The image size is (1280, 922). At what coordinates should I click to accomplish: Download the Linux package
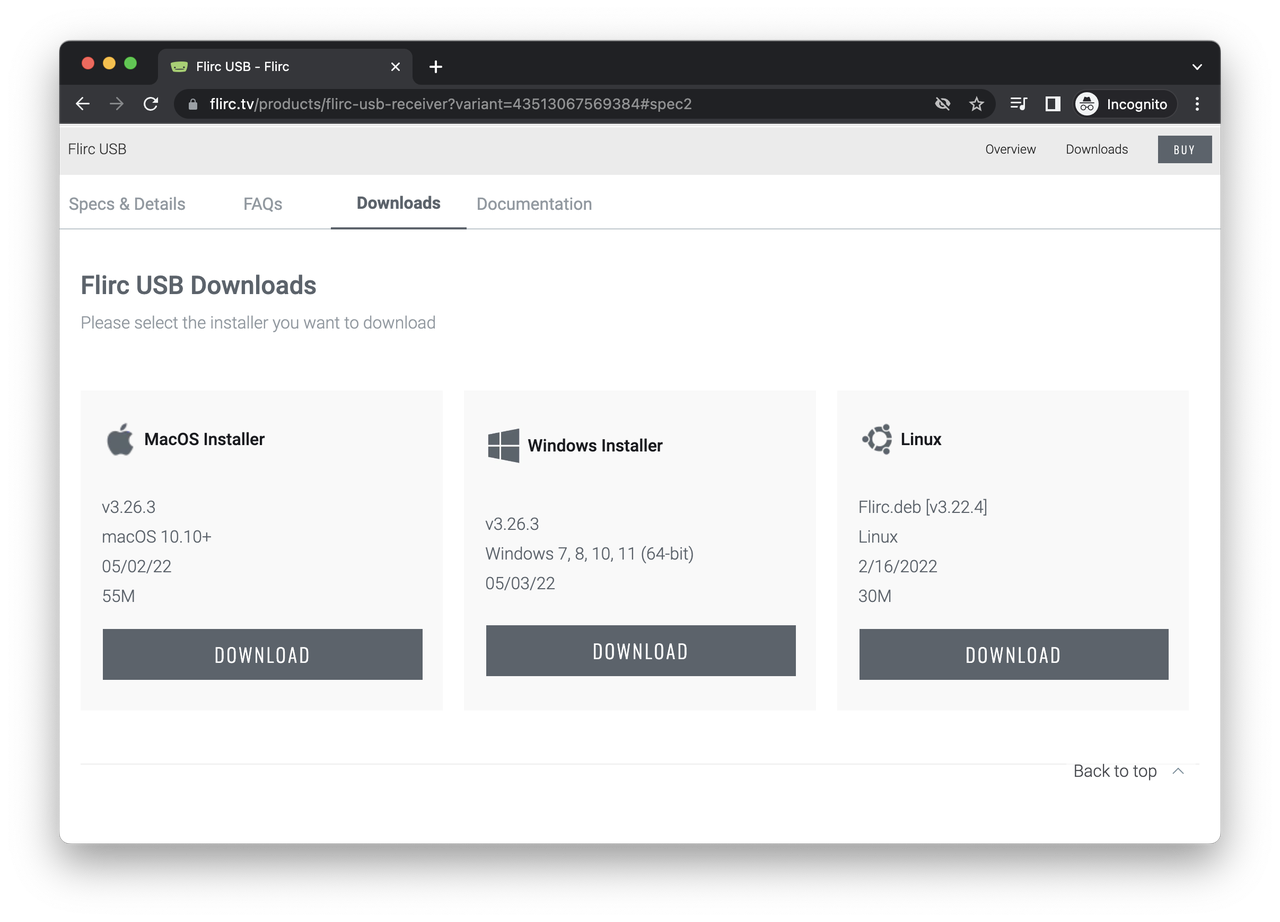pos(1013,655)
